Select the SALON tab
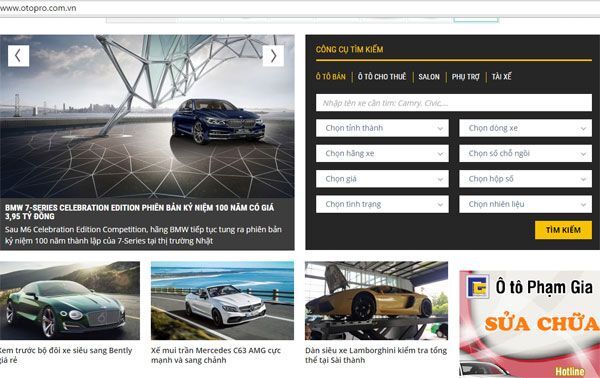The image size is (600, 378). point(429,77)
